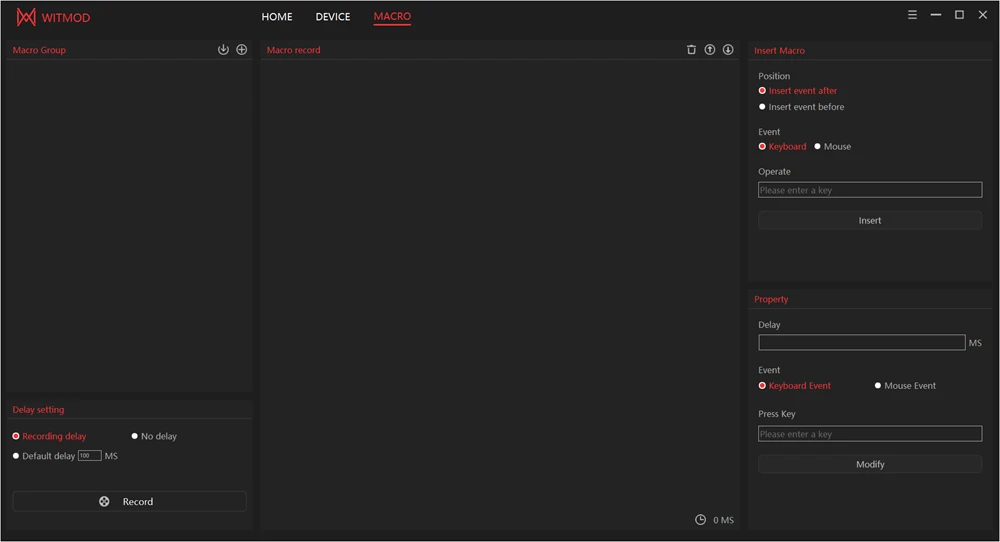The height and width of the screenshot is (542, 1000).
Task: Move macro event up with up-arrow icon
Action: tap(710, 50)
